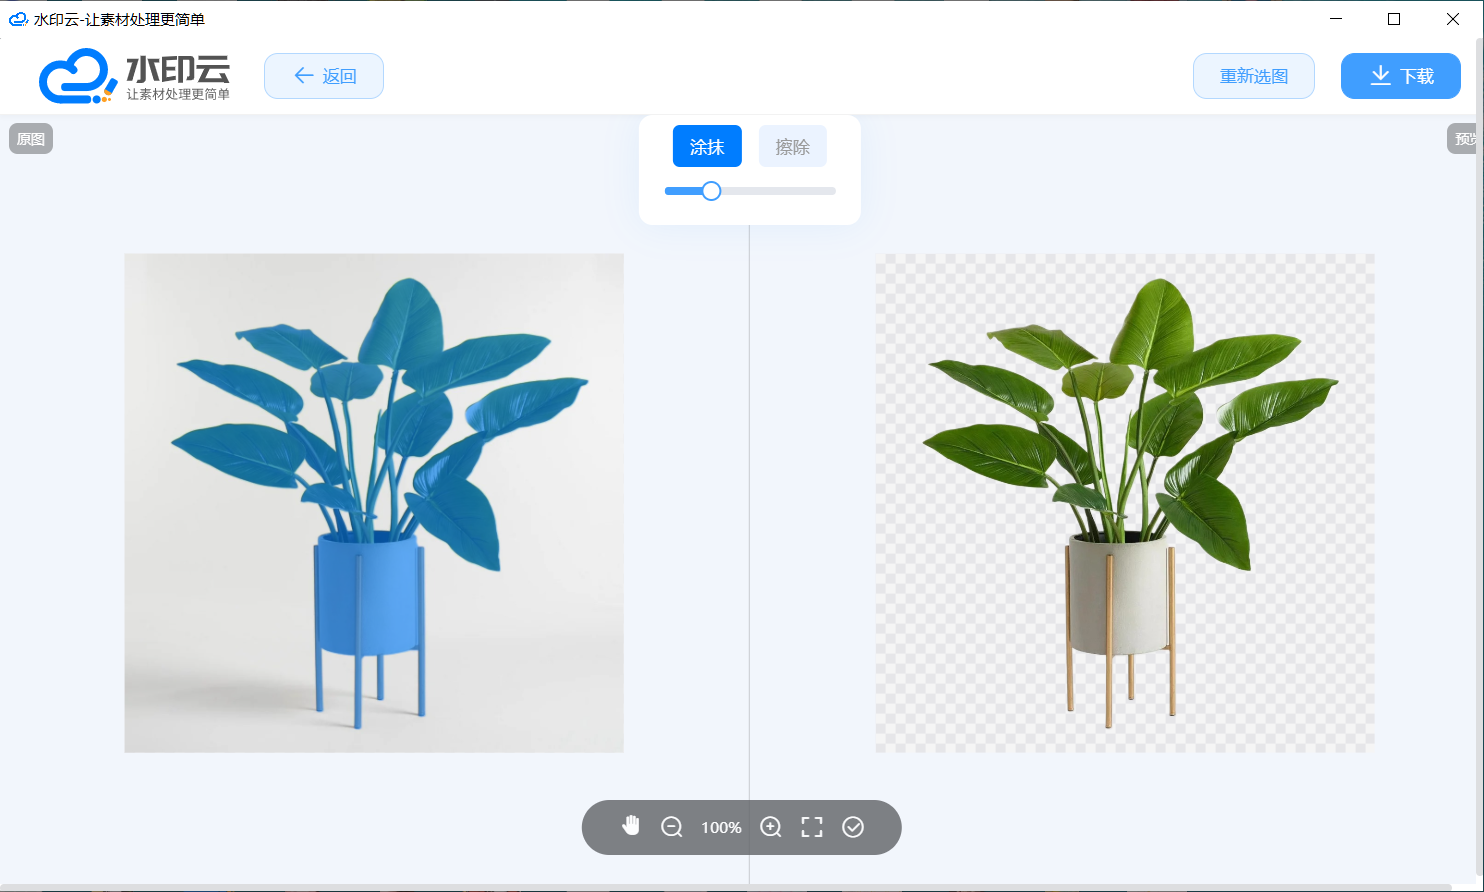This screenshot has width=1484, height=892.
Task: Select the hand pan tool
Action: pyautogui.click(x=631, y=826)
